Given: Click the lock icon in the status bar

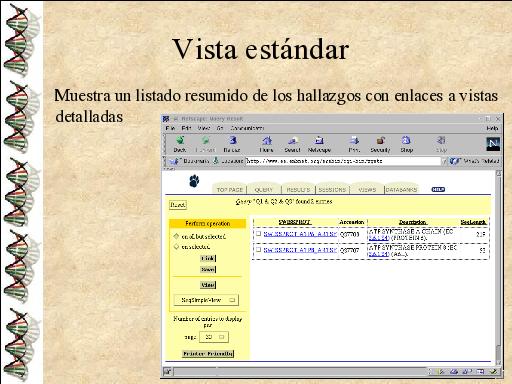Looking at the screenshot, I should pos(168,371).
